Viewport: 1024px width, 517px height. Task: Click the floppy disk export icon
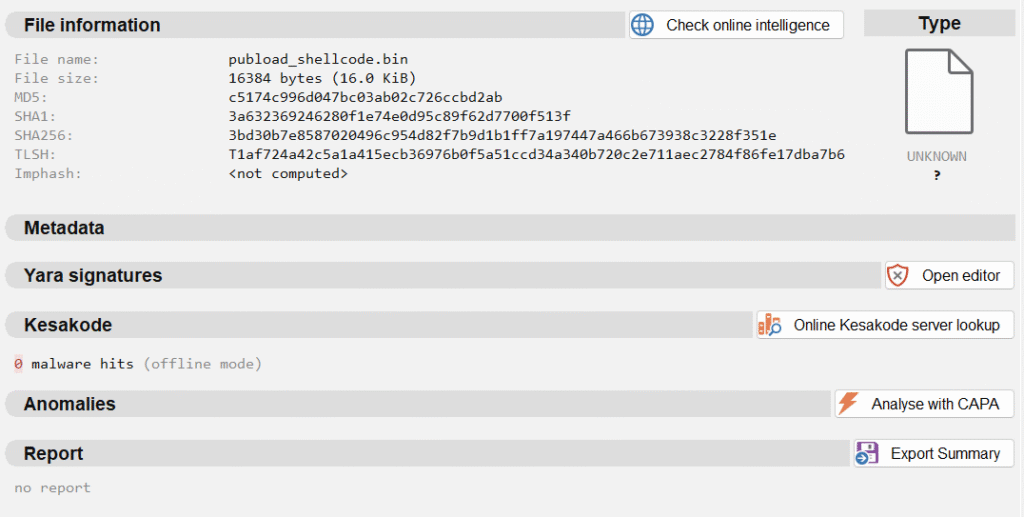[866, 453]
